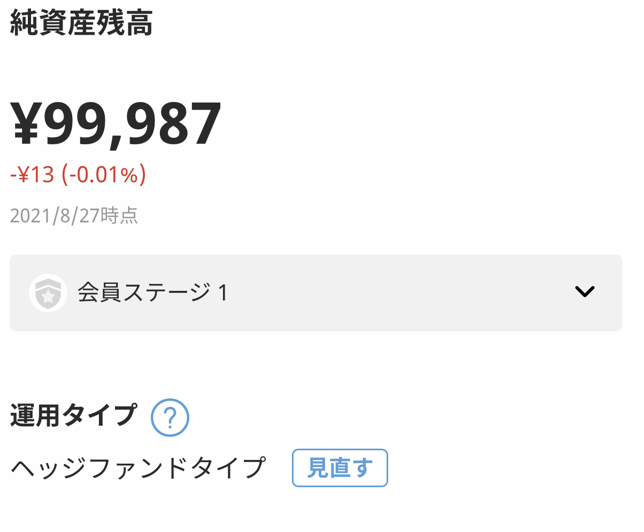Open the 運用タイプ question mark help

(x=170, y=417)
